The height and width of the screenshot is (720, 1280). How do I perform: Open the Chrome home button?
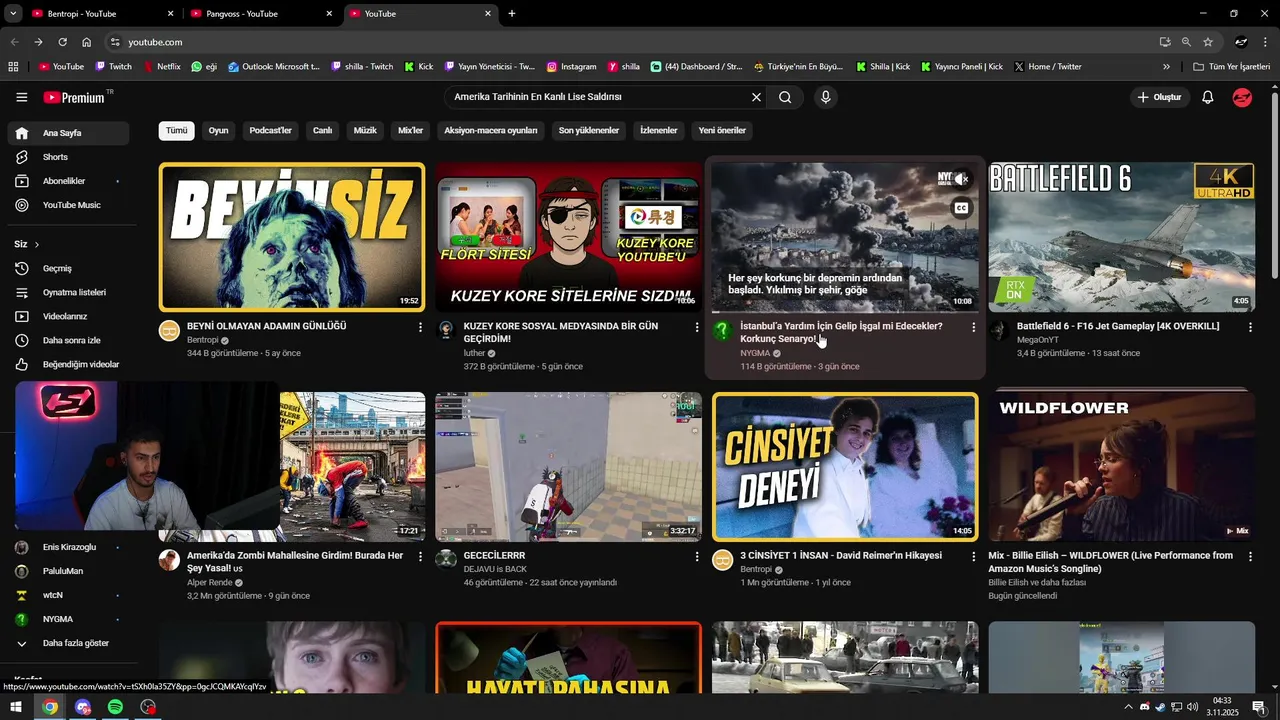pyautogui.click(x=86, y=42)
